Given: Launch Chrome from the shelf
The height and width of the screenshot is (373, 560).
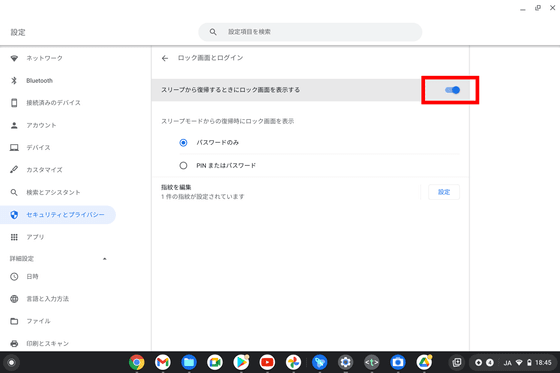Looking at the screenshot, I should pos(136,362).
